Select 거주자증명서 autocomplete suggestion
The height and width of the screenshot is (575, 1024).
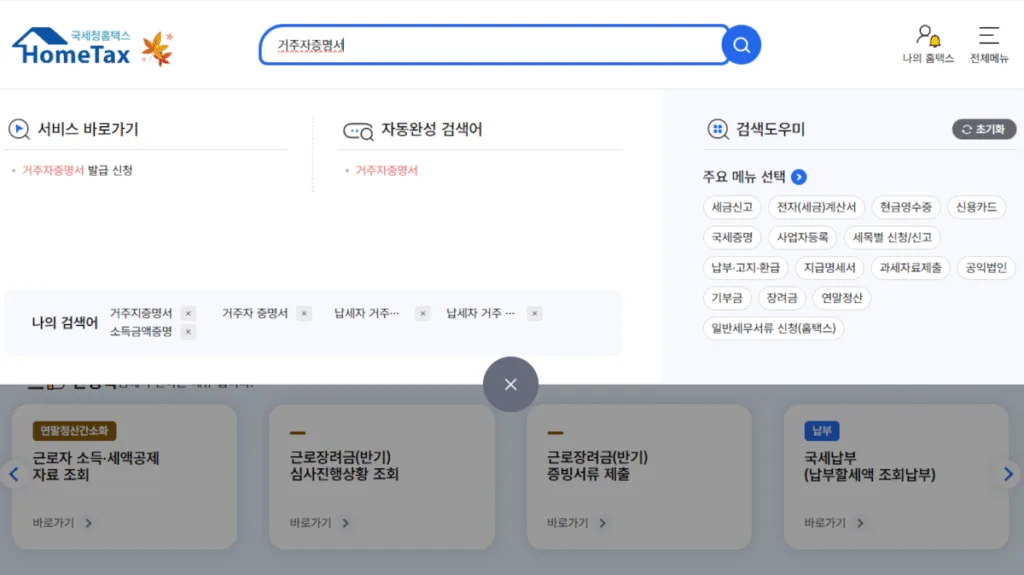click(386, 171)
